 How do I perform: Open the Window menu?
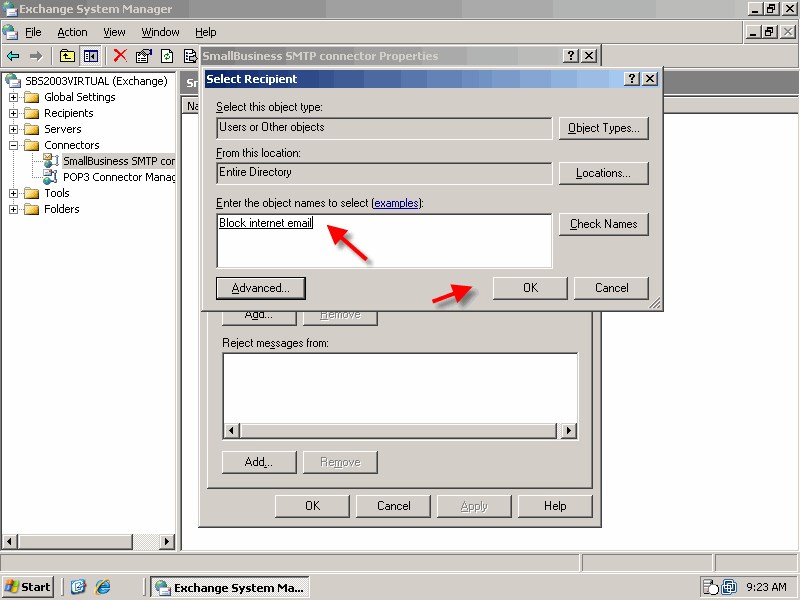click(160, 32)
